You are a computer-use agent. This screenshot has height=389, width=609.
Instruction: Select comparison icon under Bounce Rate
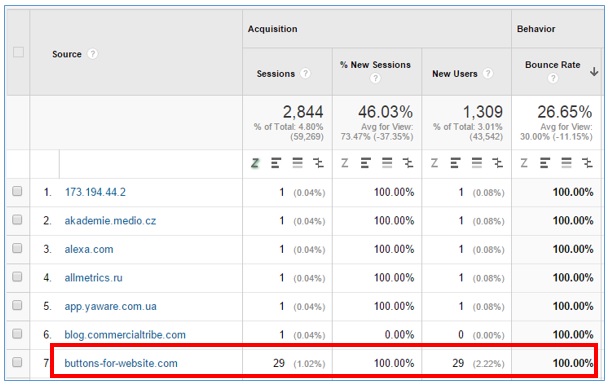point(587,163)
